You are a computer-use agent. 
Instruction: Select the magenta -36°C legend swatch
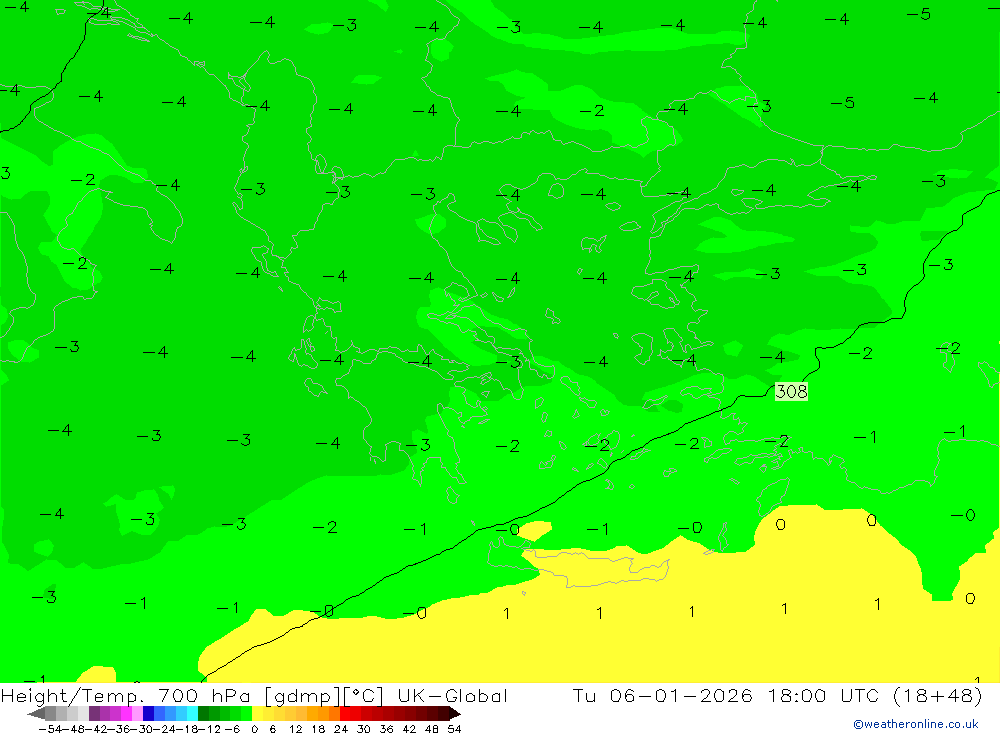point(126,713)
